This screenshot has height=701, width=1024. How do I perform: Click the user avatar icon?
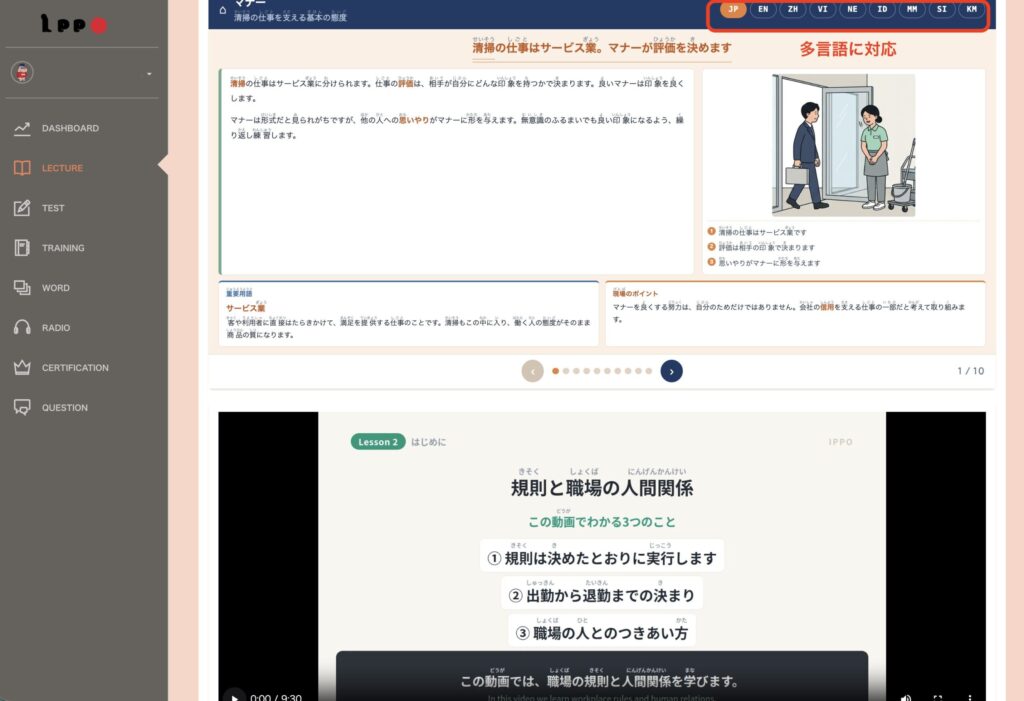click(x=22, y=73)
